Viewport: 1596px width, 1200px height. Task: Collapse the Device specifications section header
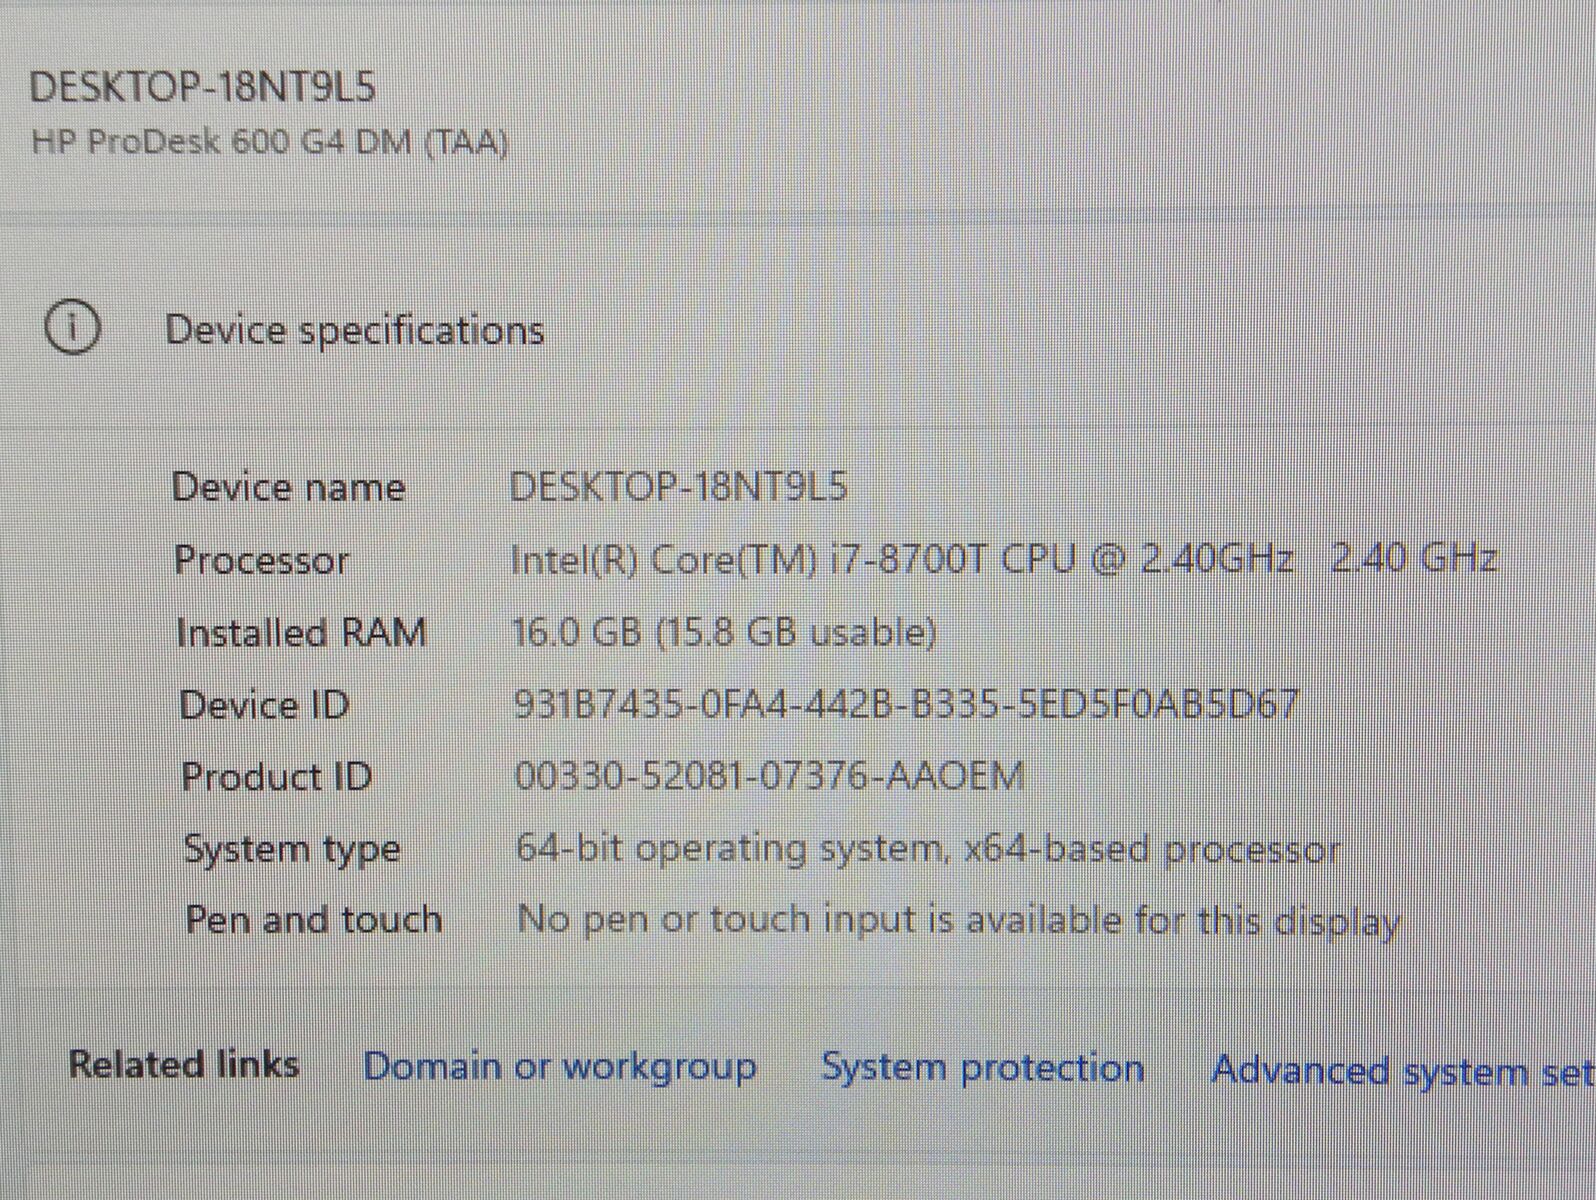tap(354, 330)
